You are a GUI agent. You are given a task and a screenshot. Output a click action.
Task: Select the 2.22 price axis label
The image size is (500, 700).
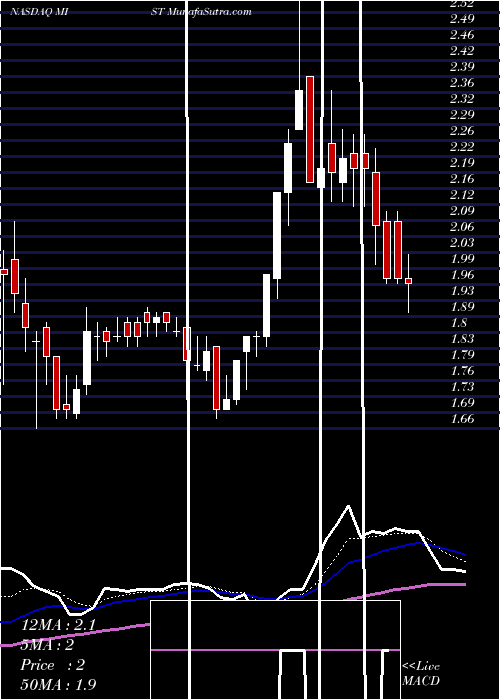[x=462, y=147]
